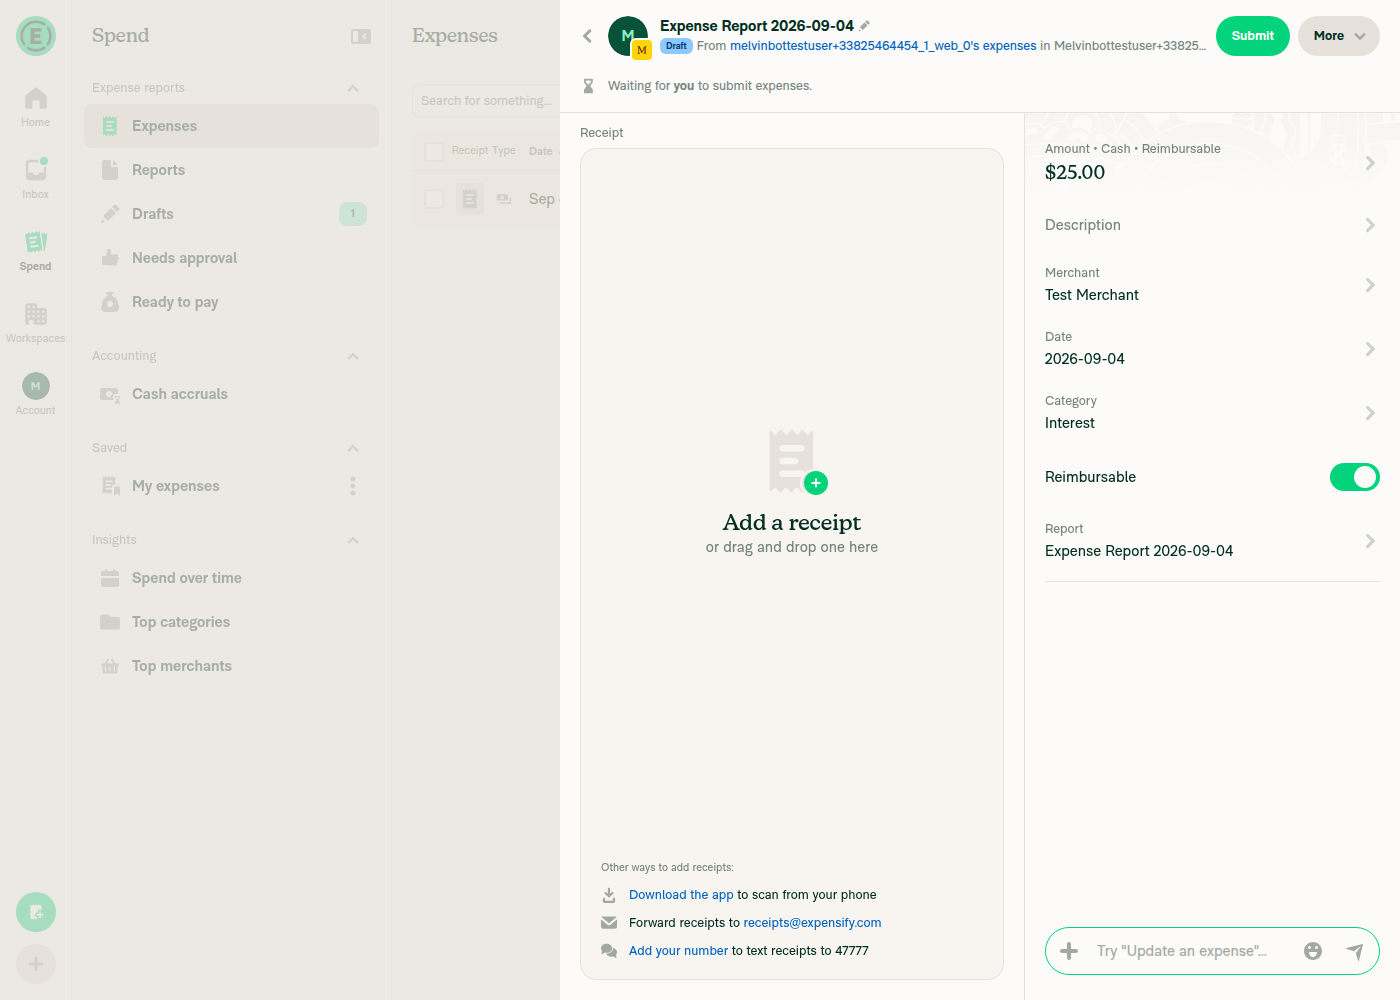Image resolution: width=1400 pixels, height=1000 pixels.
Task: Check the Sep expense row checkbox
Action: 434,199
